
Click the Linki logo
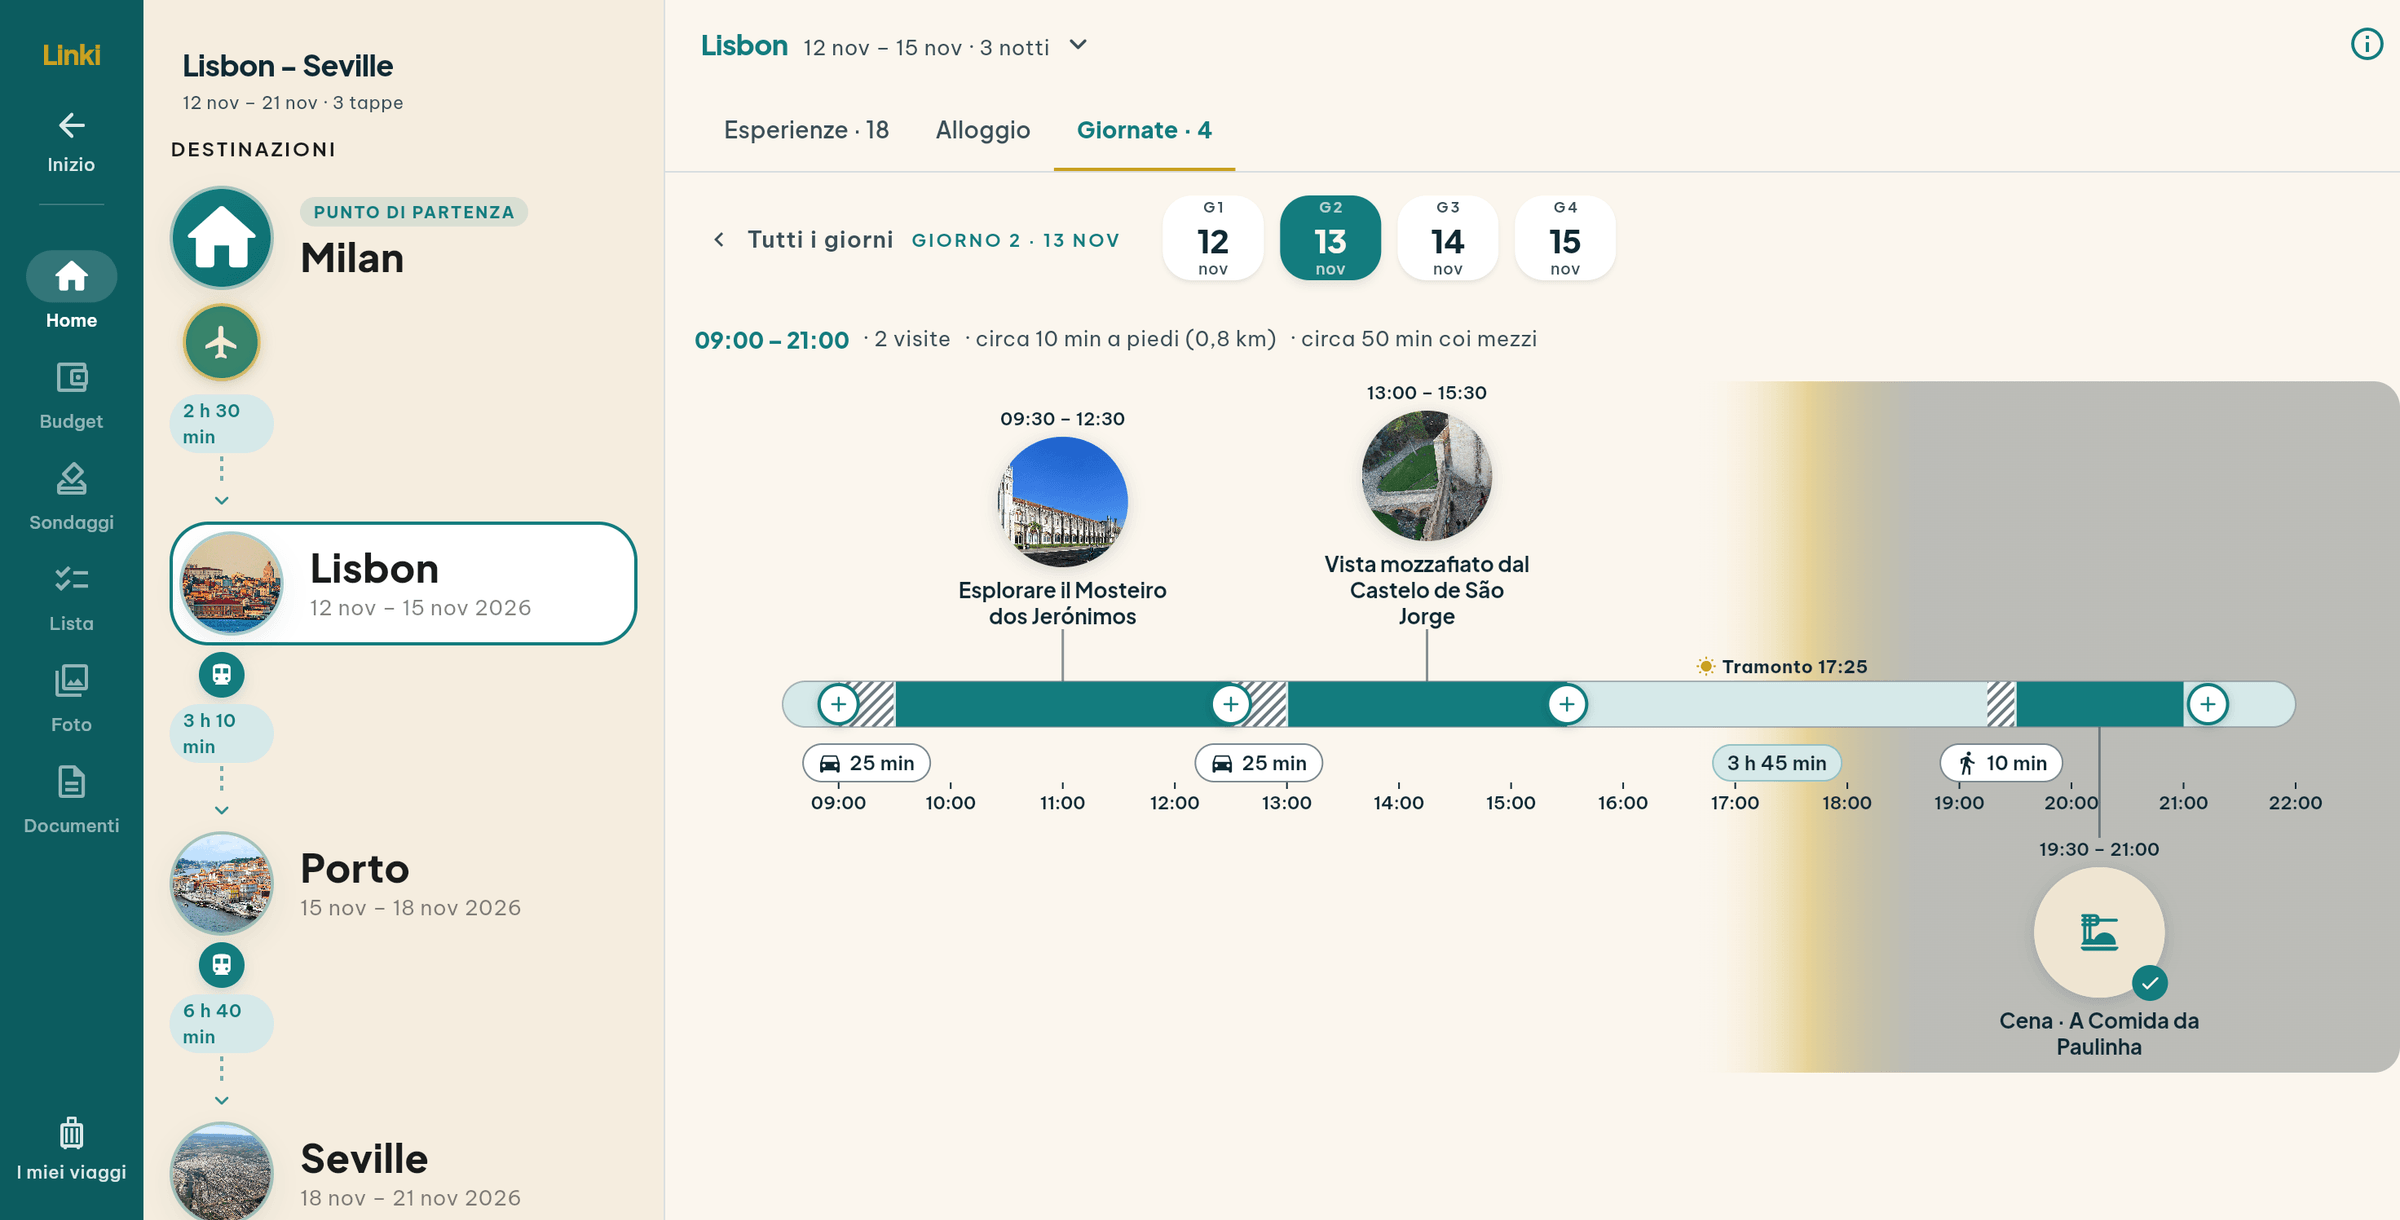tap(71, 55)
